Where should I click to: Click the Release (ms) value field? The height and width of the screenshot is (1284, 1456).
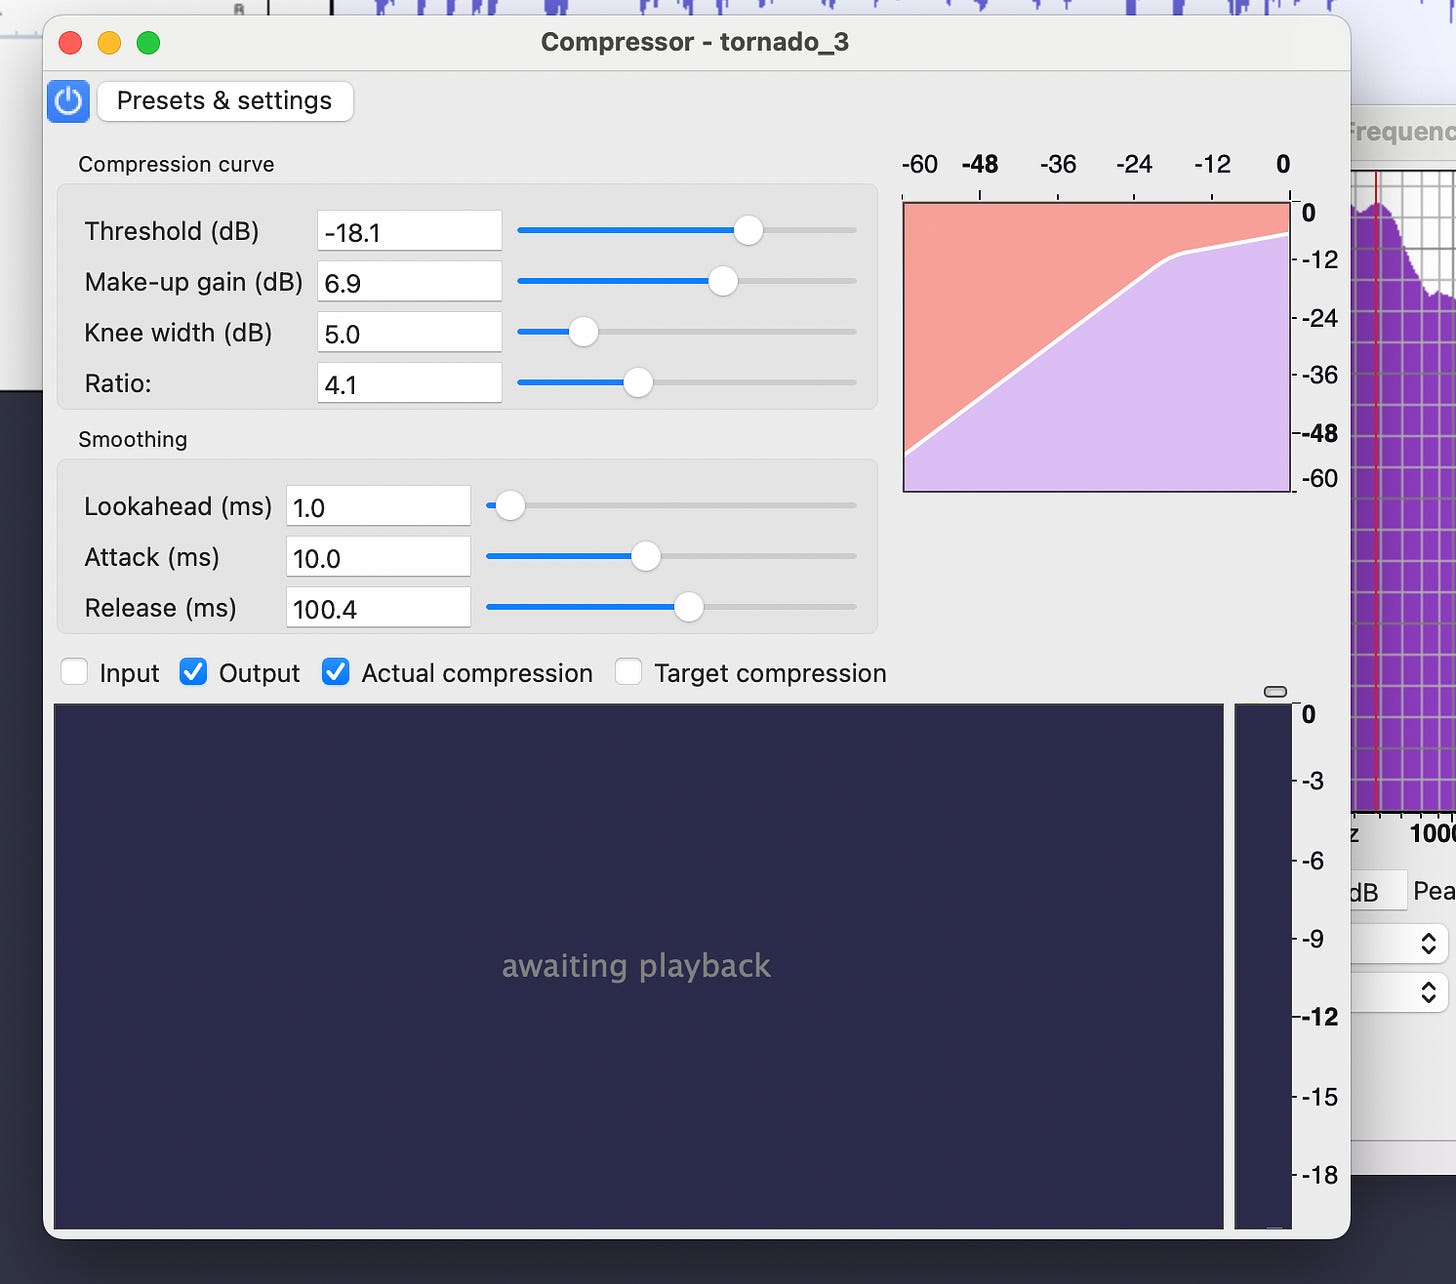[378, 608]
